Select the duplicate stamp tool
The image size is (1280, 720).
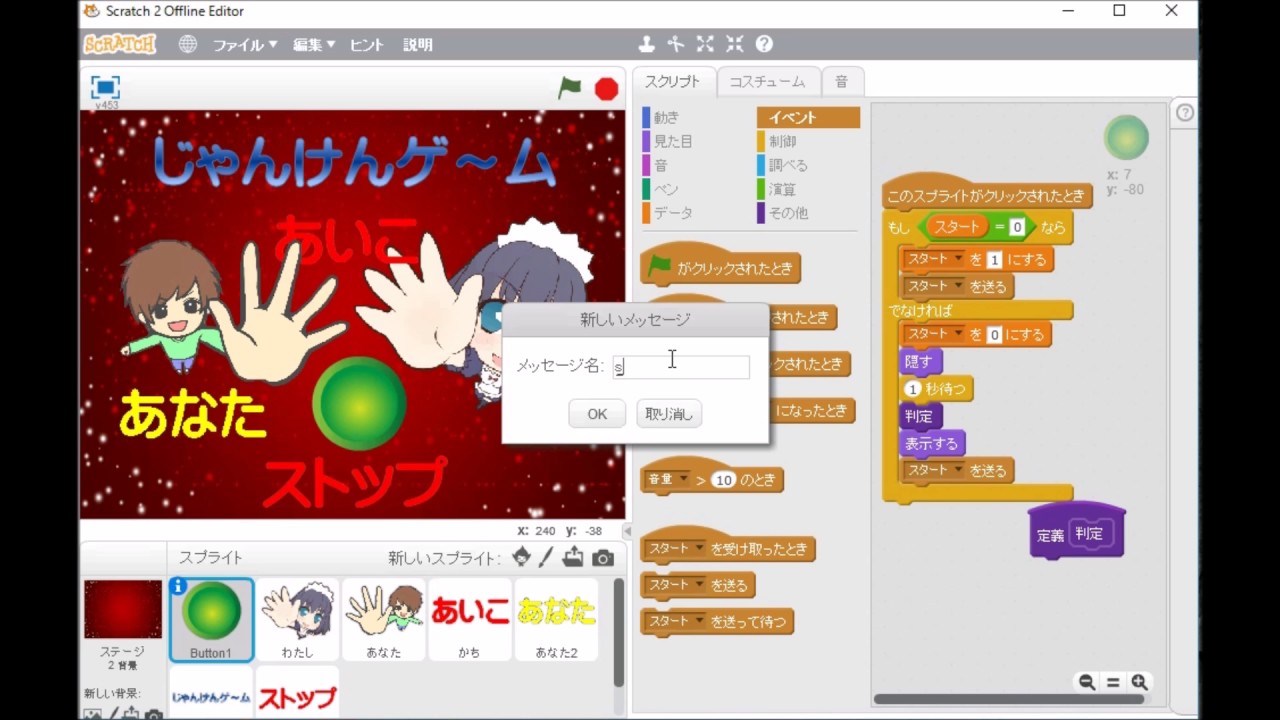click(x=647, y=44)
